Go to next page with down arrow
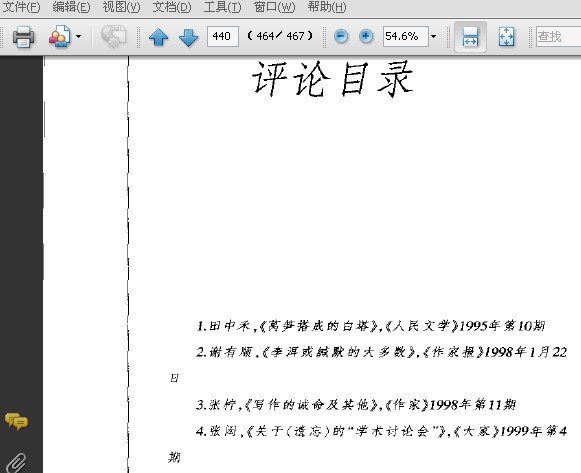The width and height of the screenshot is (581, 473). pyautogui.click(x=188, y=37)
